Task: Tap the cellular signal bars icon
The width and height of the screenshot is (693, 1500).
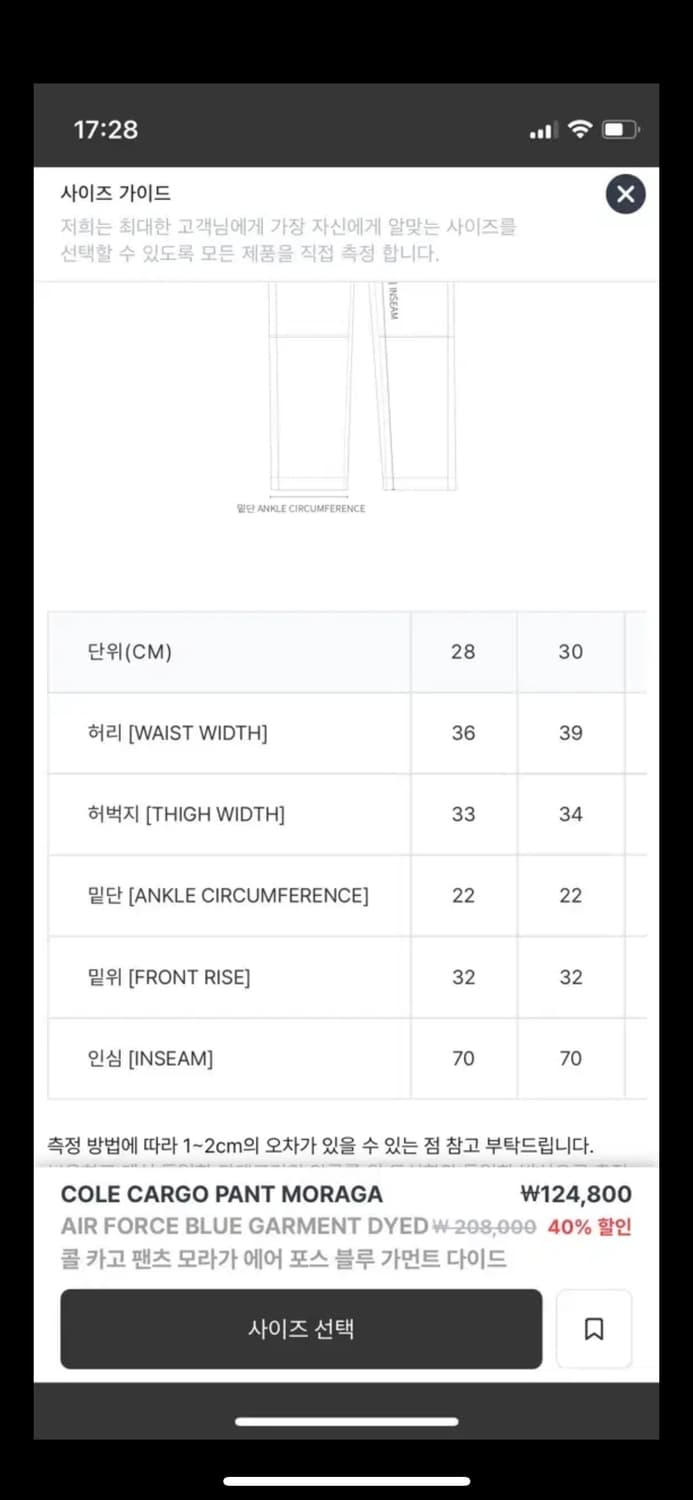Action: pyautogui.click(x=542, y=131)
